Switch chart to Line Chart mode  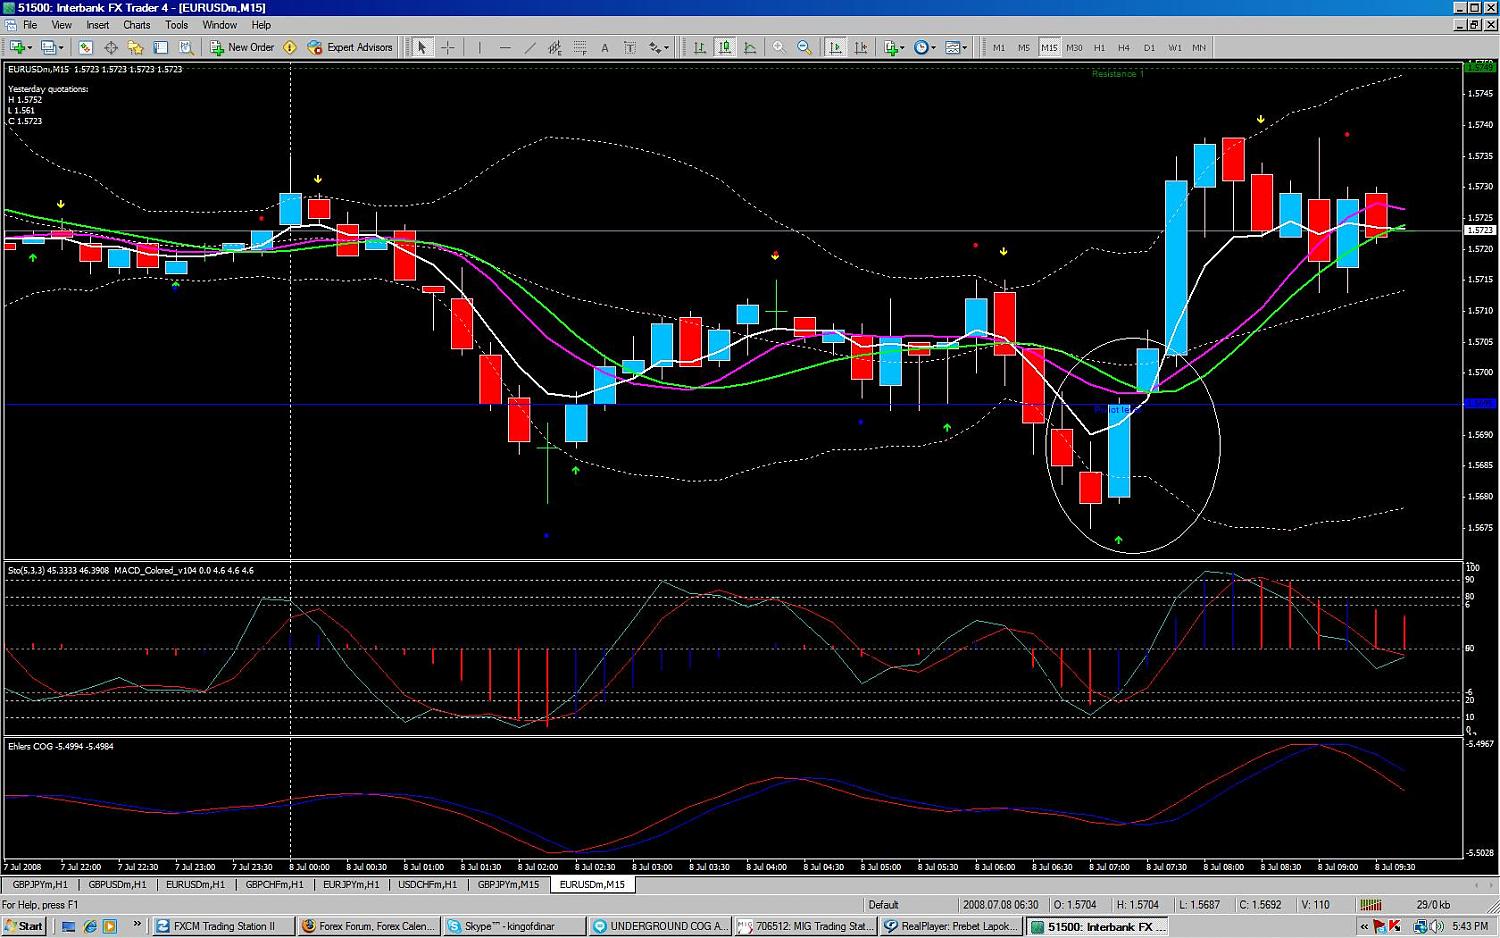(x=750, y=47)
